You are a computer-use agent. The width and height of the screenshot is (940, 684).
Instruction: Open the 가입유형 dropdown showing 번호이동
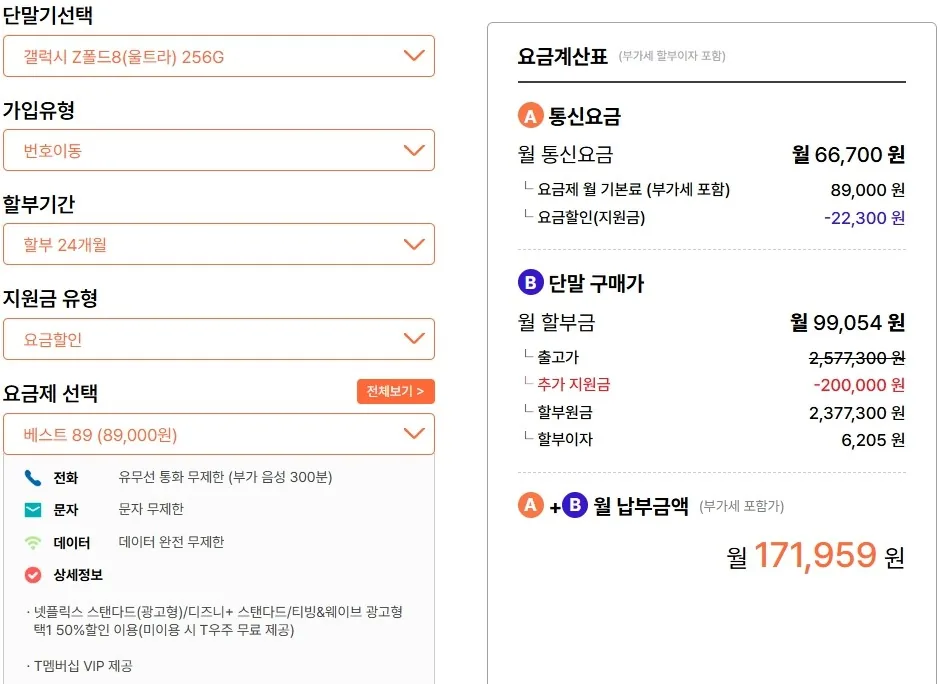click(219, 150)
